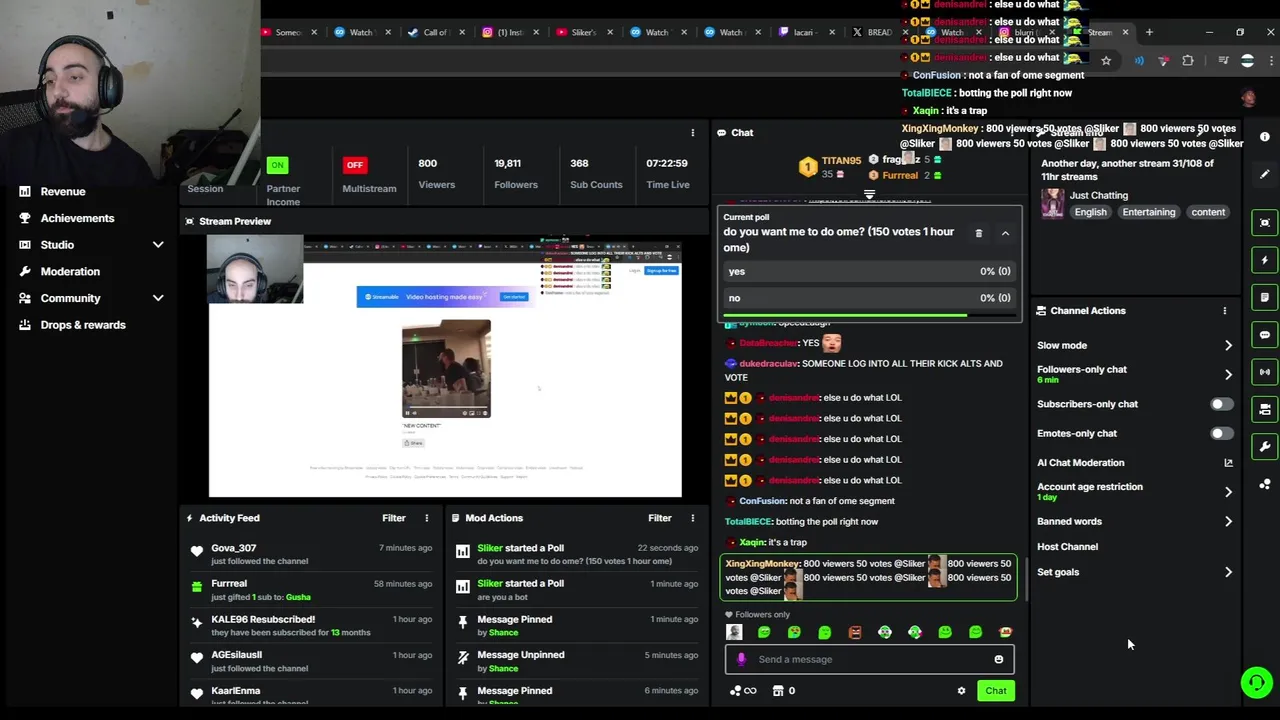Open Revenue in the sidebar
This screenshot has height=720, width=1280.
tap(63, 192)
